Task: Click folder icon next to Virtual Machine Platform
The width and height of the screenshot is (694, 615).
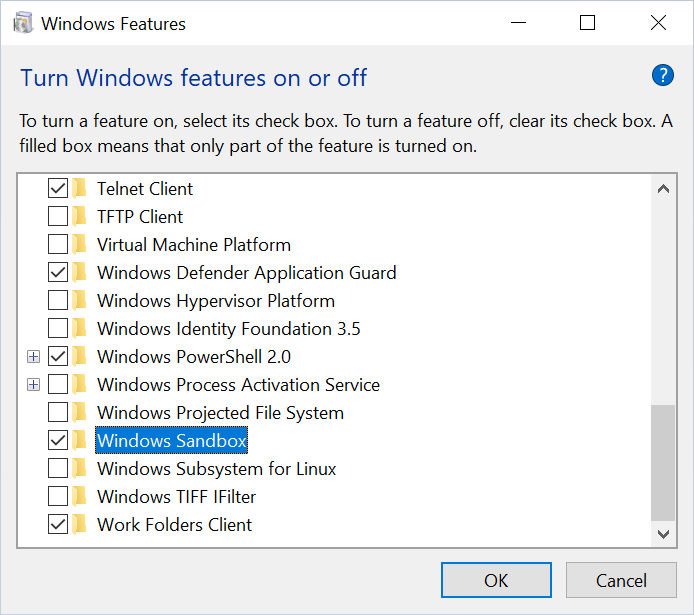Action: click(x=80, y=244)
